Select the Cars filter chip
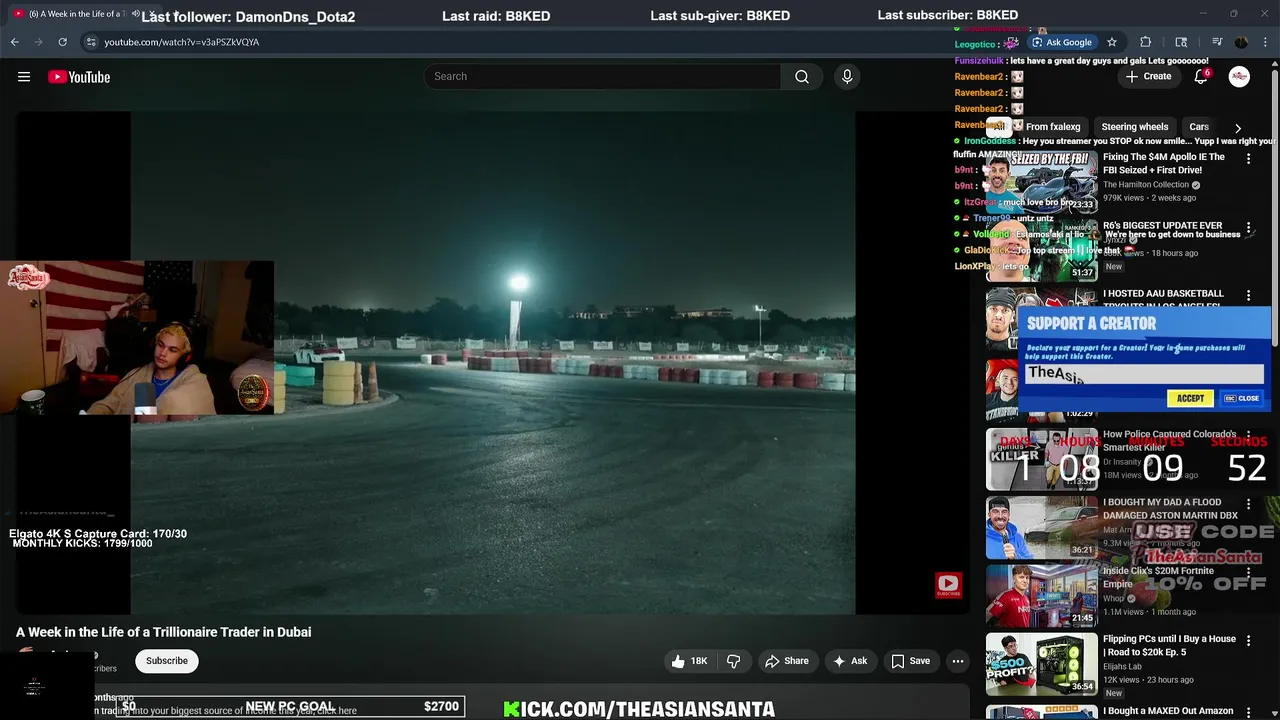Screen dimensions: 1280x720 [x=1199, y=127]
